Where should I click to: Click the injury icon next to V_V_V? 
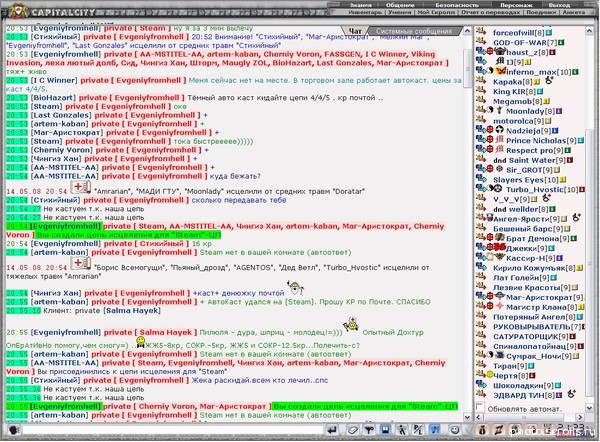547,198
